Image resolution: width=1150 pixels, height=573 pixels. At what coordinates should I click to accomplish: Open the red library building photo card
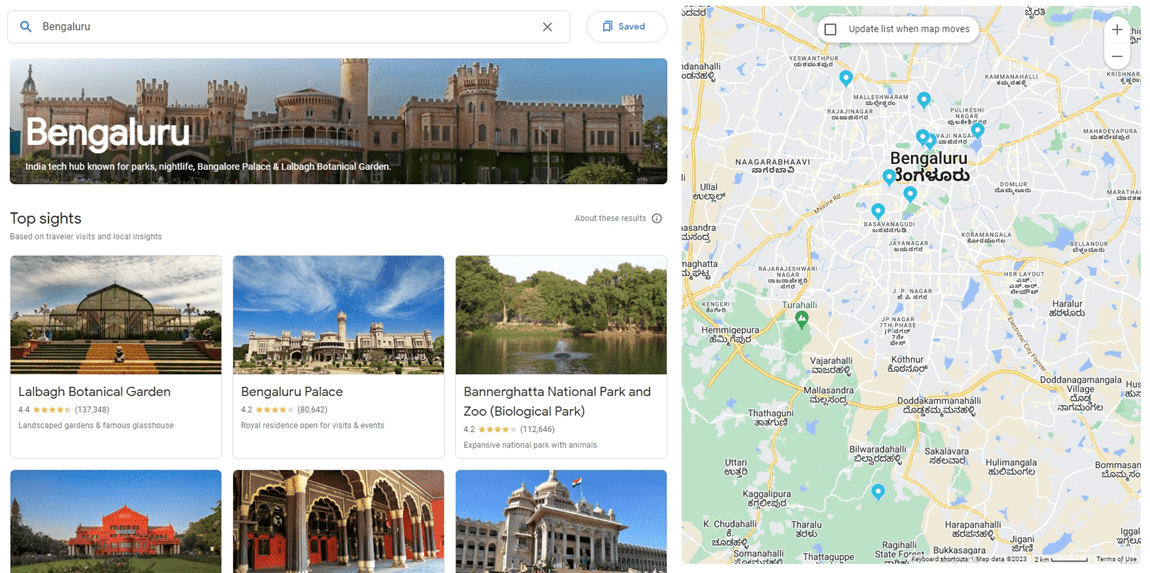click(116, 521)
